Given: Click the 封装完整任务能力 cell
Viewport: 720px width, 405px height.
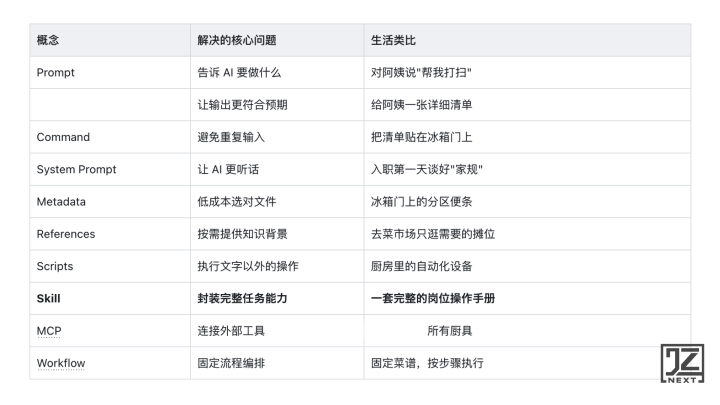Looking at the screenshot, I should 245,298.
